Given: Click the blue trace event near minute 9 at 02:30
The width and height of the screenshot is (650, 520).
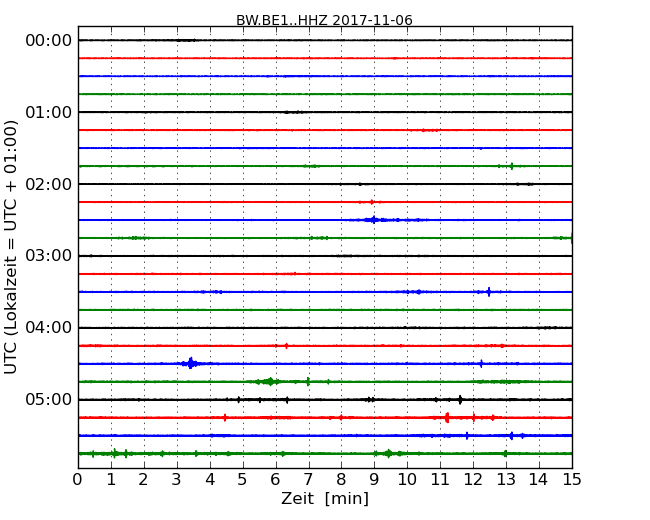Looking at the screenshot, I should (x=374, y=220).
